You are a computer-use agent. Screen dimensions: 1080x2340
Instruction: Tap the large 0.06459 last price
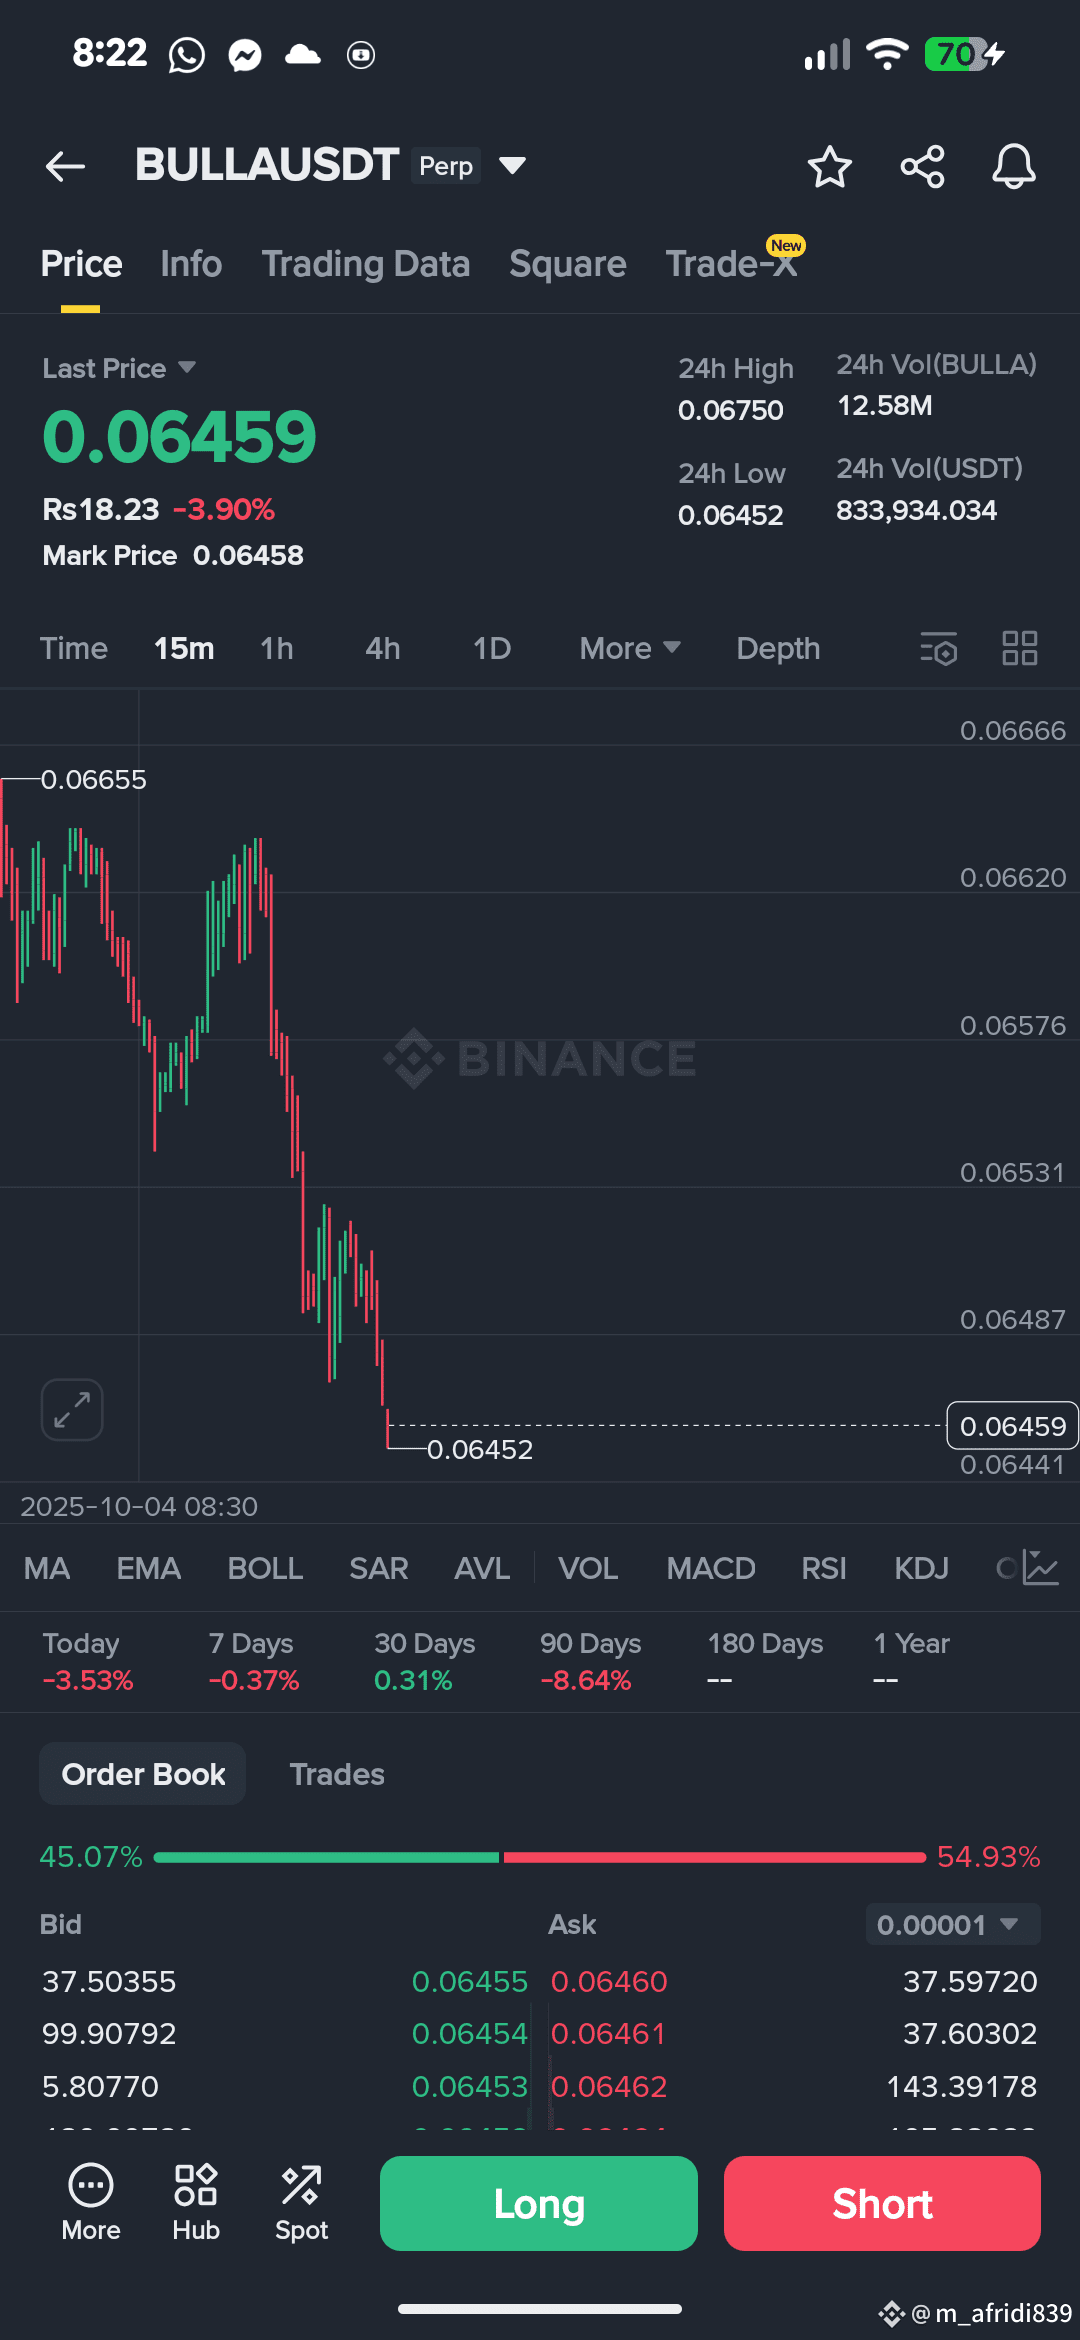click(179, 437)
